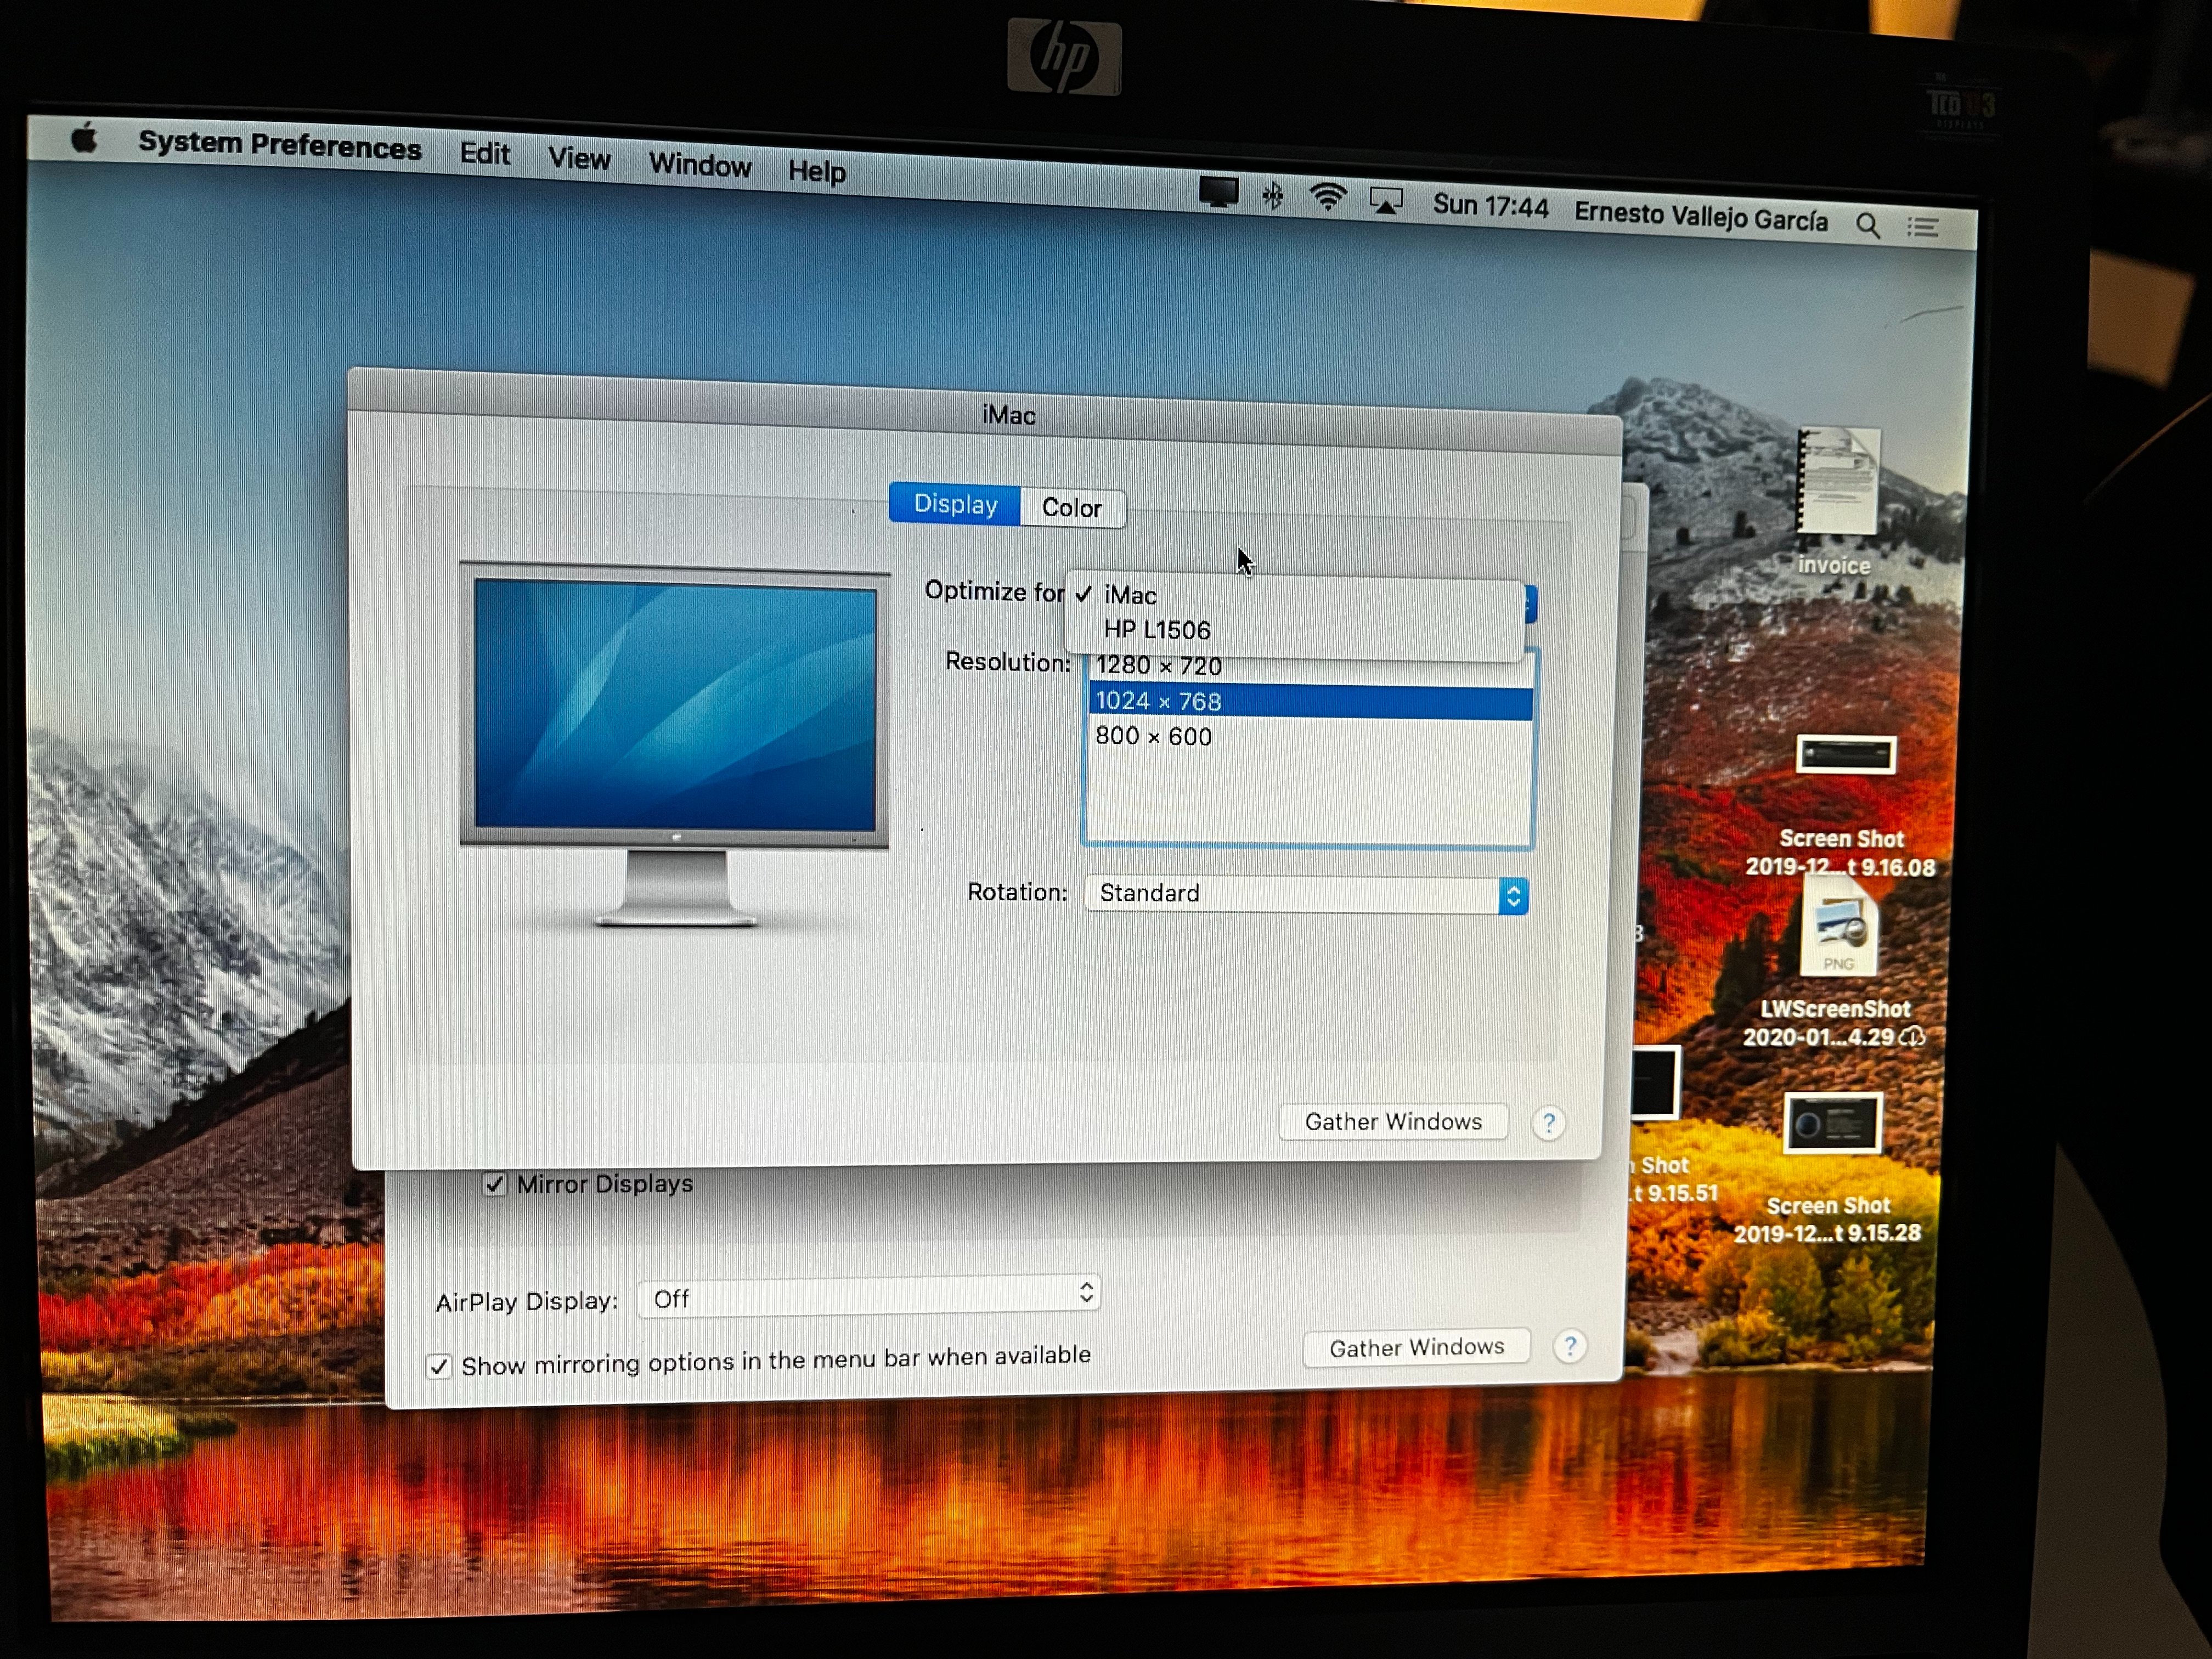The width and height of the screenshot is (2212, 1659).
Task: Click the help button in the iMac window
Action: [x=1548, y=1124]
